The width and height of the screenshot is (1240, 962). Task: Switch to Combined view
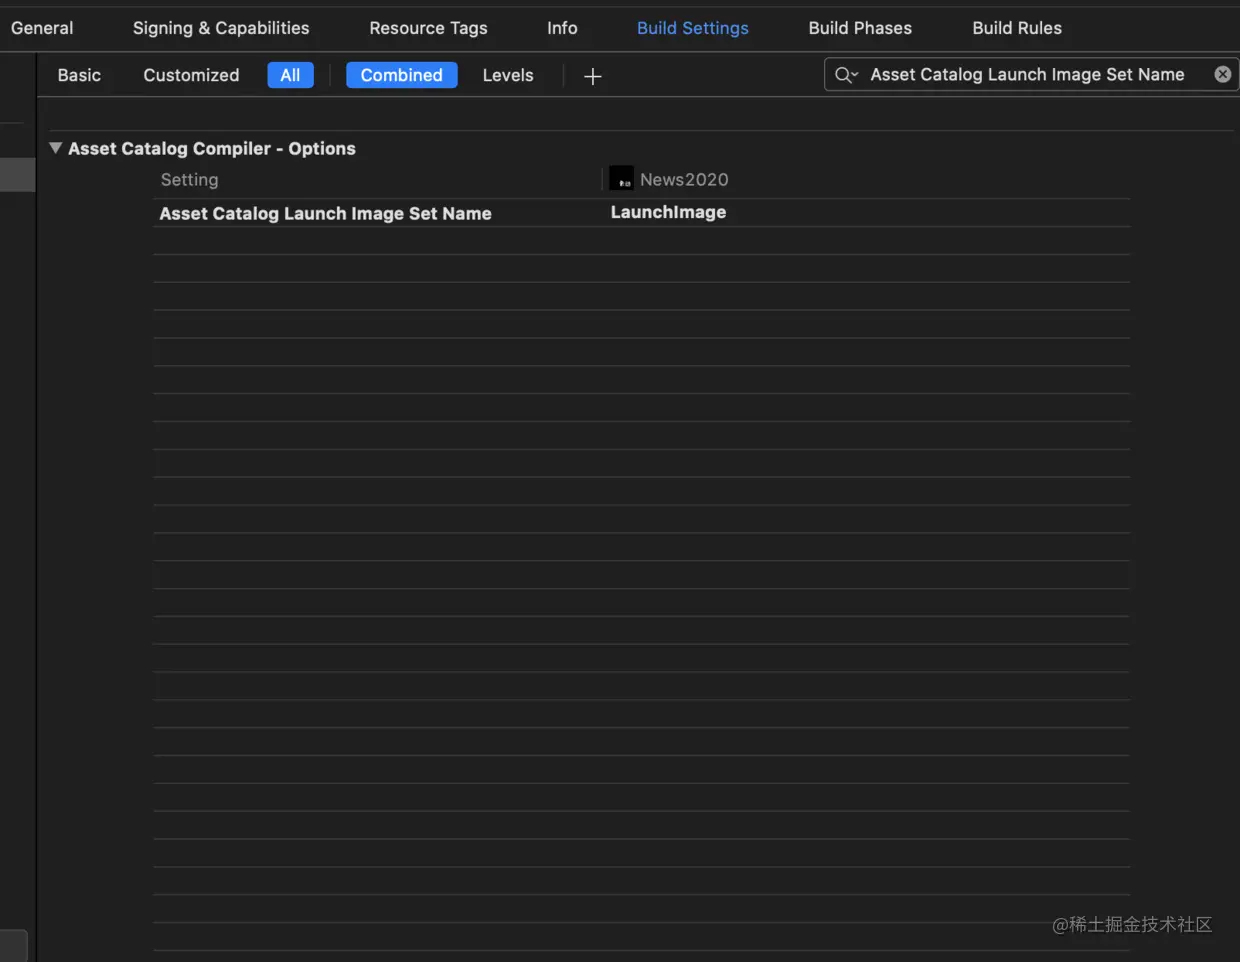point(401,75)
